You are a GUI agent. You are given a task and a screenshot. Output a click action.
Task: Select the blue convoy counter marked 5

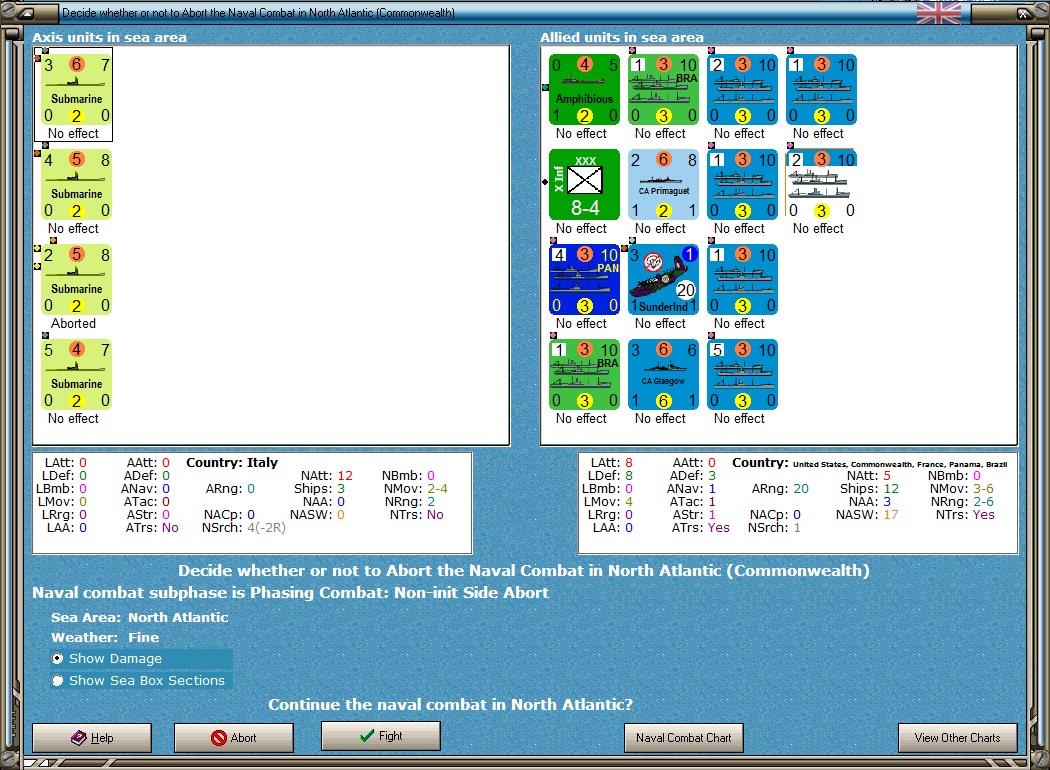click(743, 376)
